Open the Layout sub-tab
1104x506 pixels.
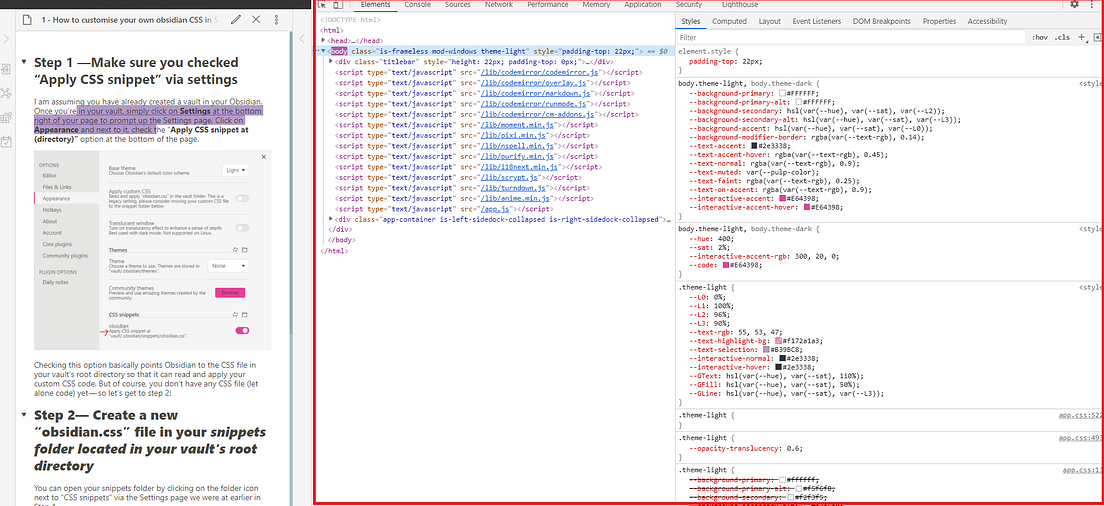[770, 21]
